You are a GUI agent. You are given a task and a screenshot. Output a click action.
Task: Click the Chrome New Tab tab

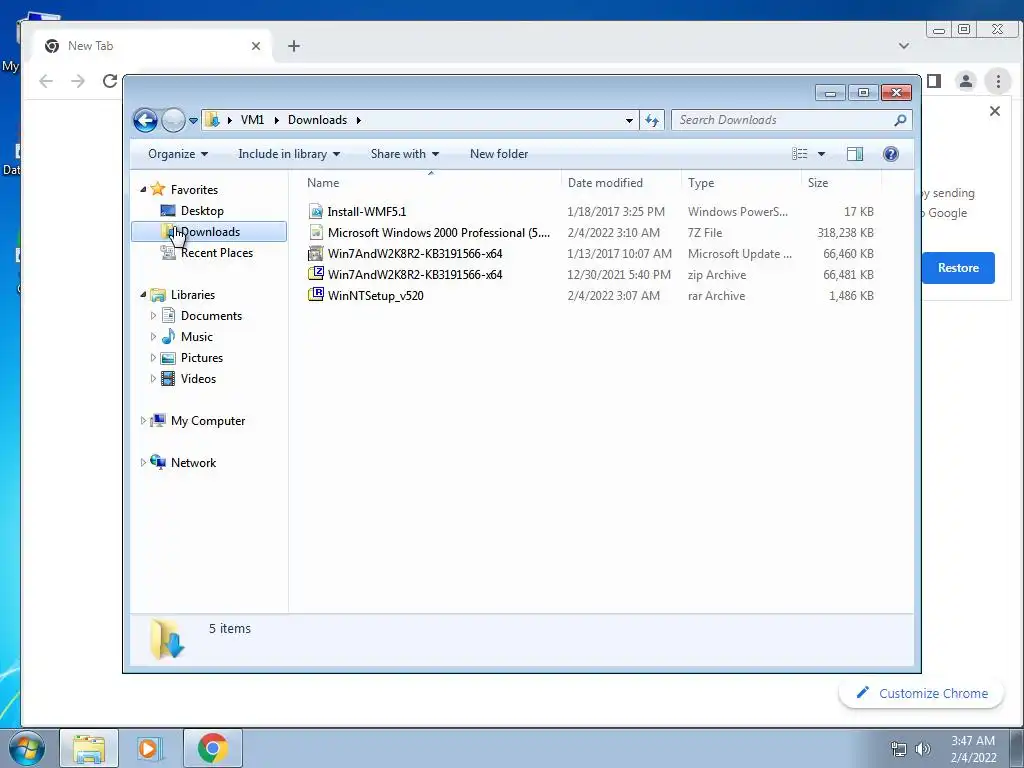[x=152, y=46]
